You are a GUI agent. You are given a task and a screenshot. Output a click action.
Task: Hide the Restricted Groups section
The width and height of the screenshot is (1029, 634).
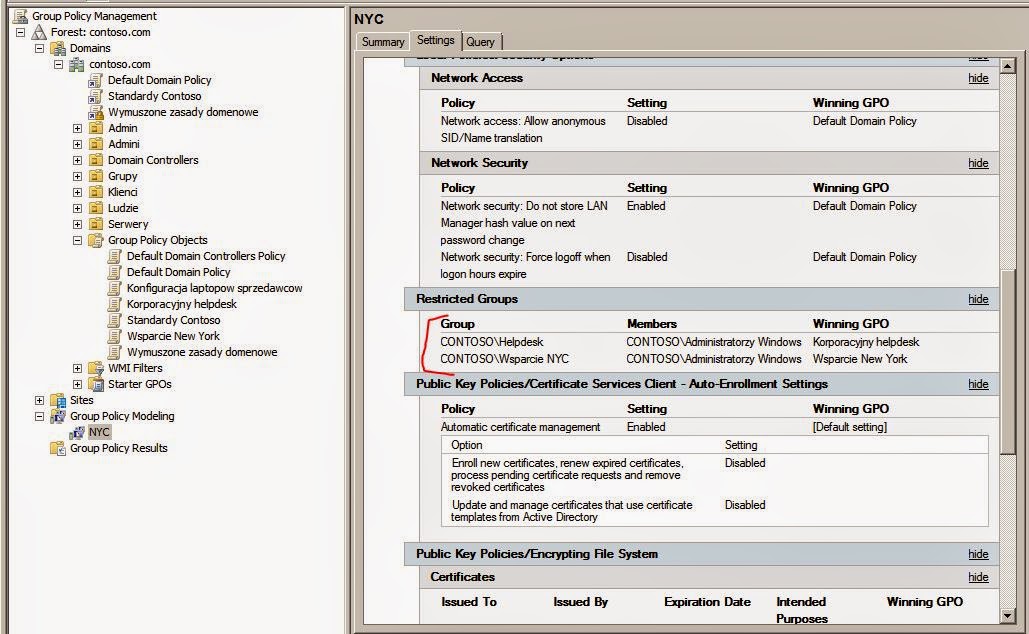978,299
